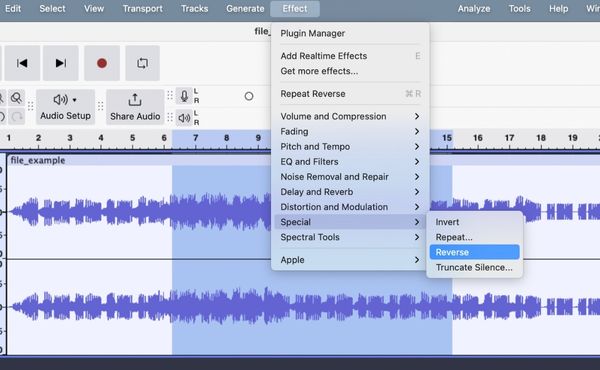The image size is (600, 370).
Task: Open the Help menu
Action: pyautogui.click(x=558, y=8)
